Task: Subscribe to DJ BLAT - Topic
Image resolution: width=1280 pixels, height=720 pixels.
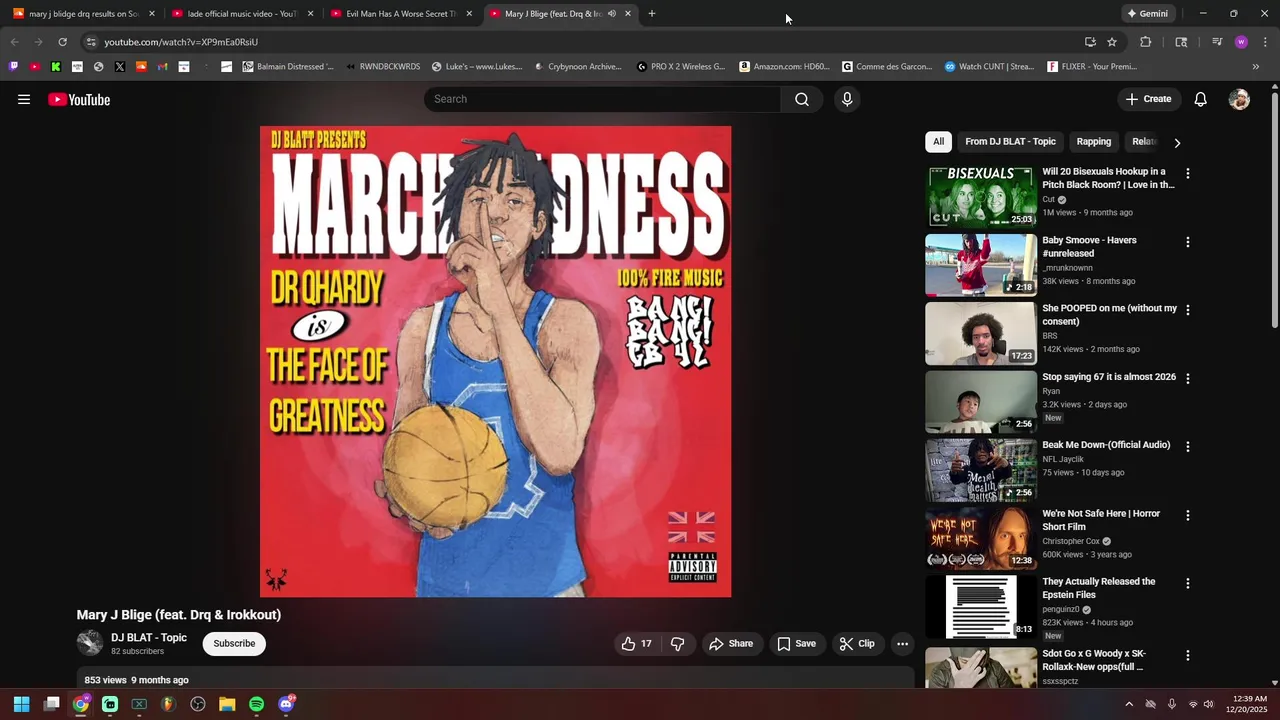Action: pos(234,644)
